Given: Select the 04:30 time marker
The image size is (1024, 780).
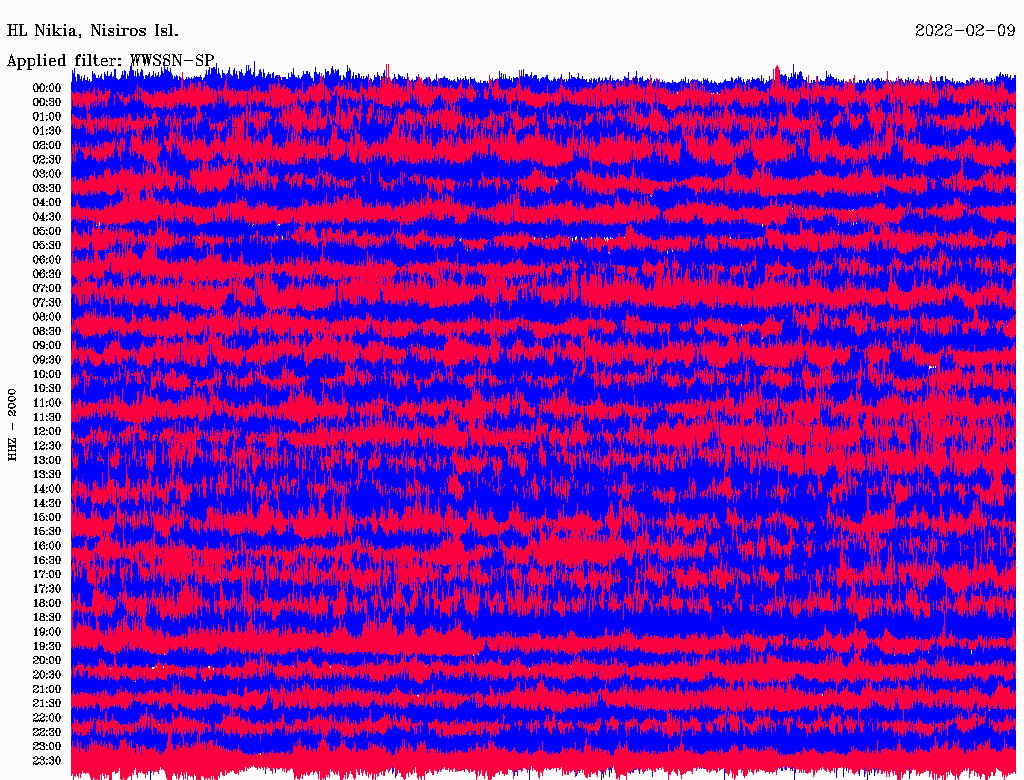Looking at the screenshot, I should pyautogui.click(x=47, y=217).
